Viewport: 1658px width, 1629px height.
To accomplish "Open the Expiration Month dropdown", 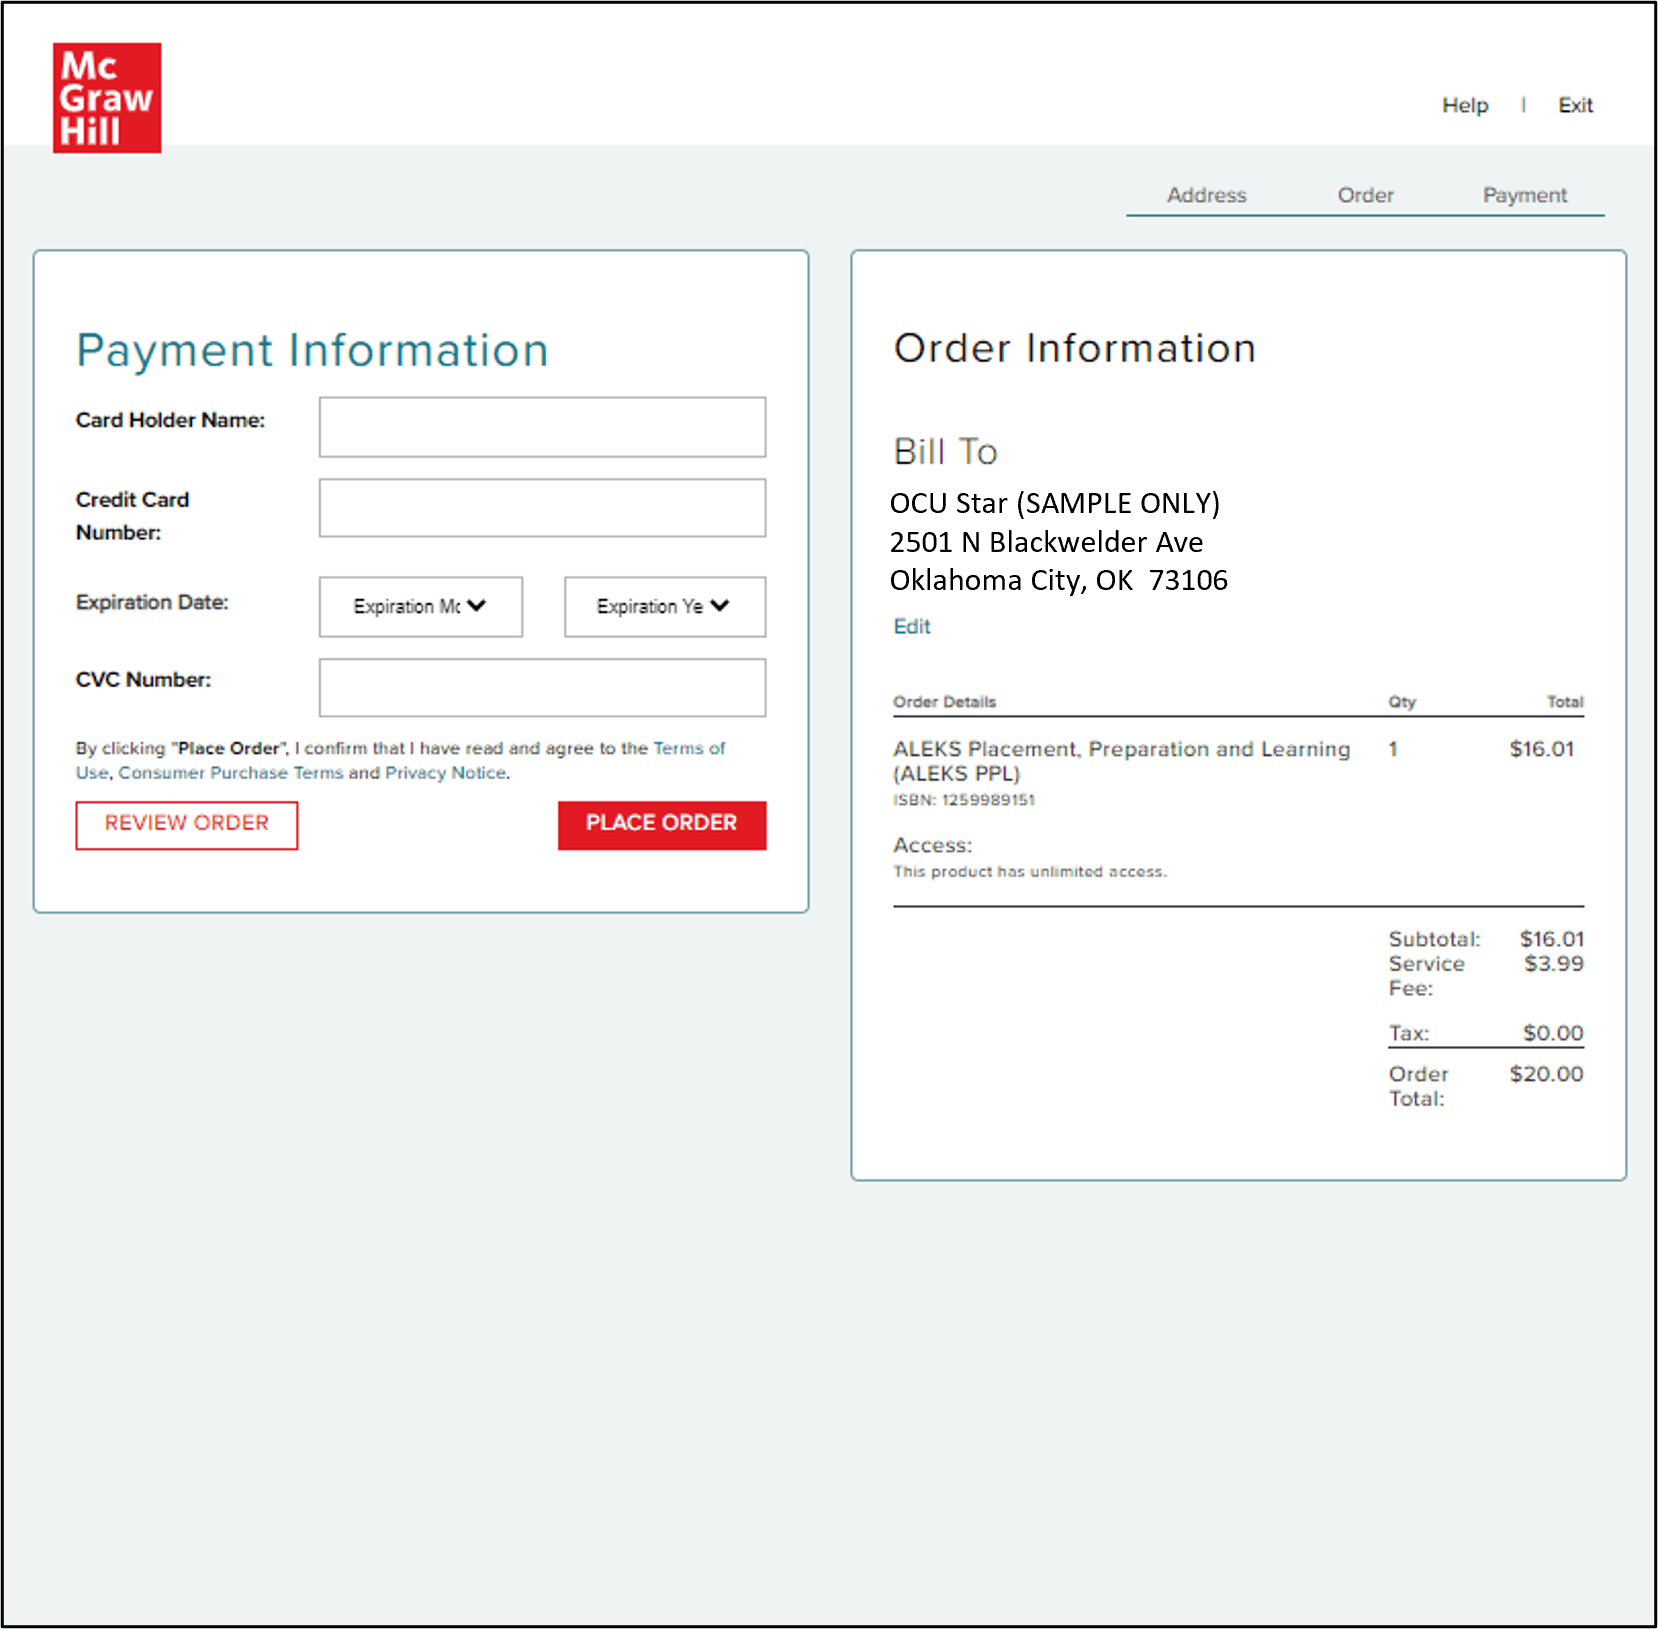I will point(421,606).
